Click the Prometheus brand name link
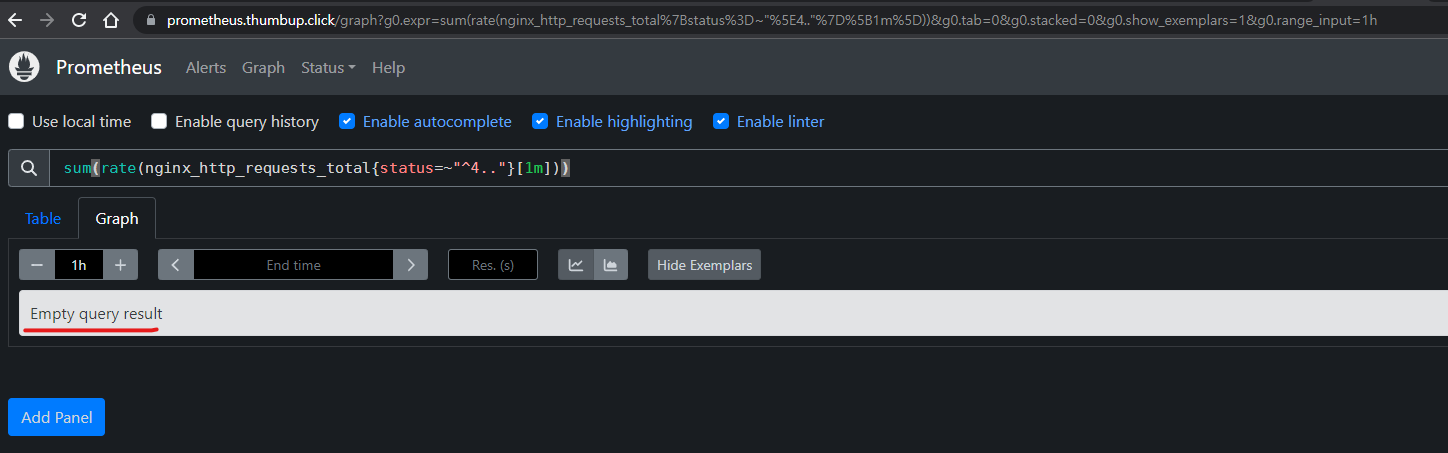Screen dimensions: 1448x453 coord(109,67)
